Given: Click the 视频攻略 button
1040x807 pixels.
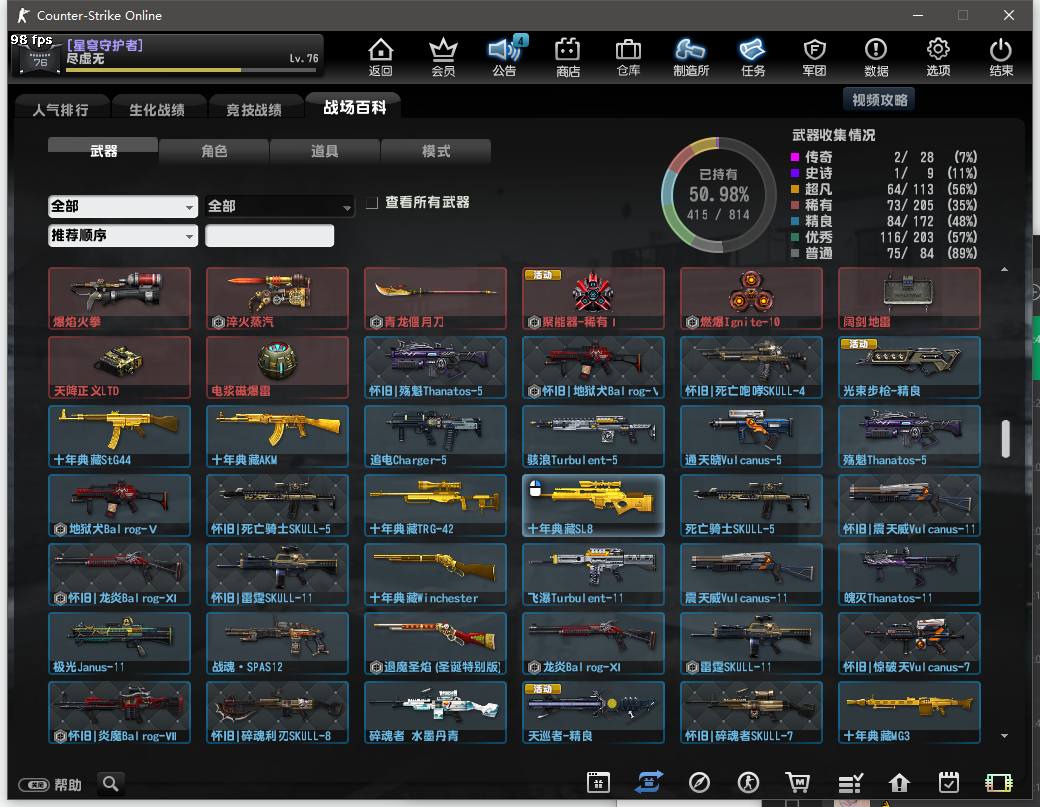Looking at the screenshot, I should click(x=879, y=99).
